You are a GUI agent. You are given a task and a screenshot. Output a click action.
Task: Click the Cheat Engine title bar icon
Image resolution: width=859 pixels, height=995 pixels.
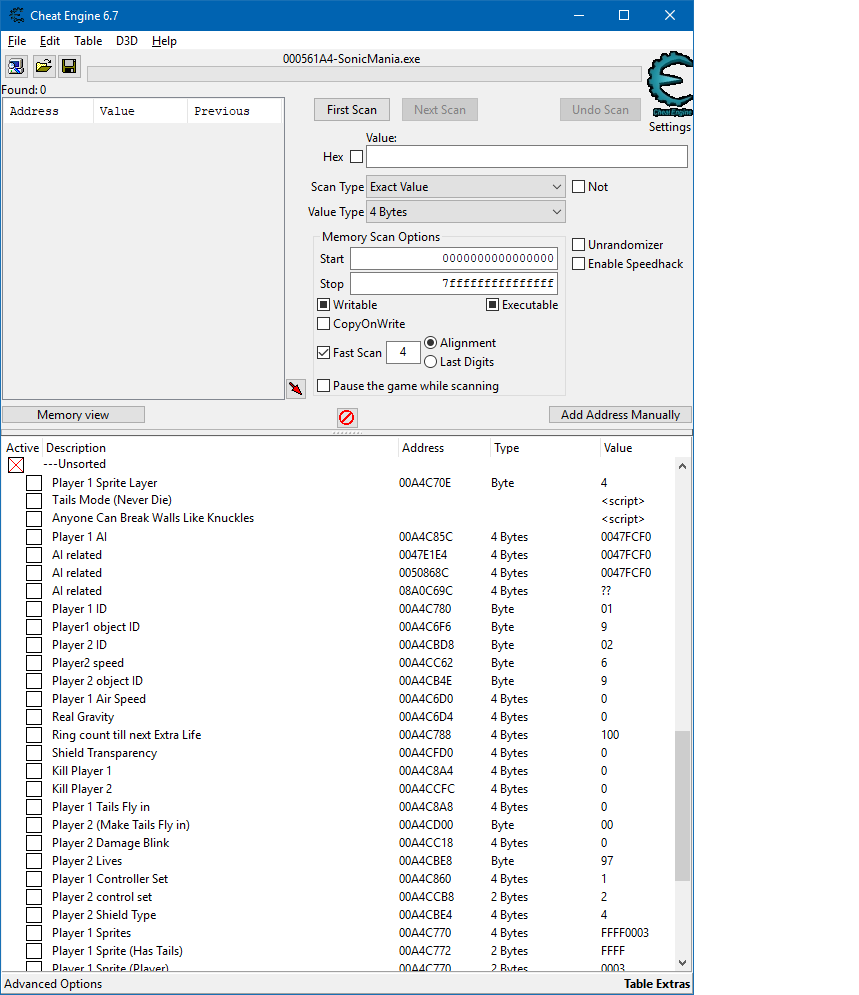pos(17,15)
